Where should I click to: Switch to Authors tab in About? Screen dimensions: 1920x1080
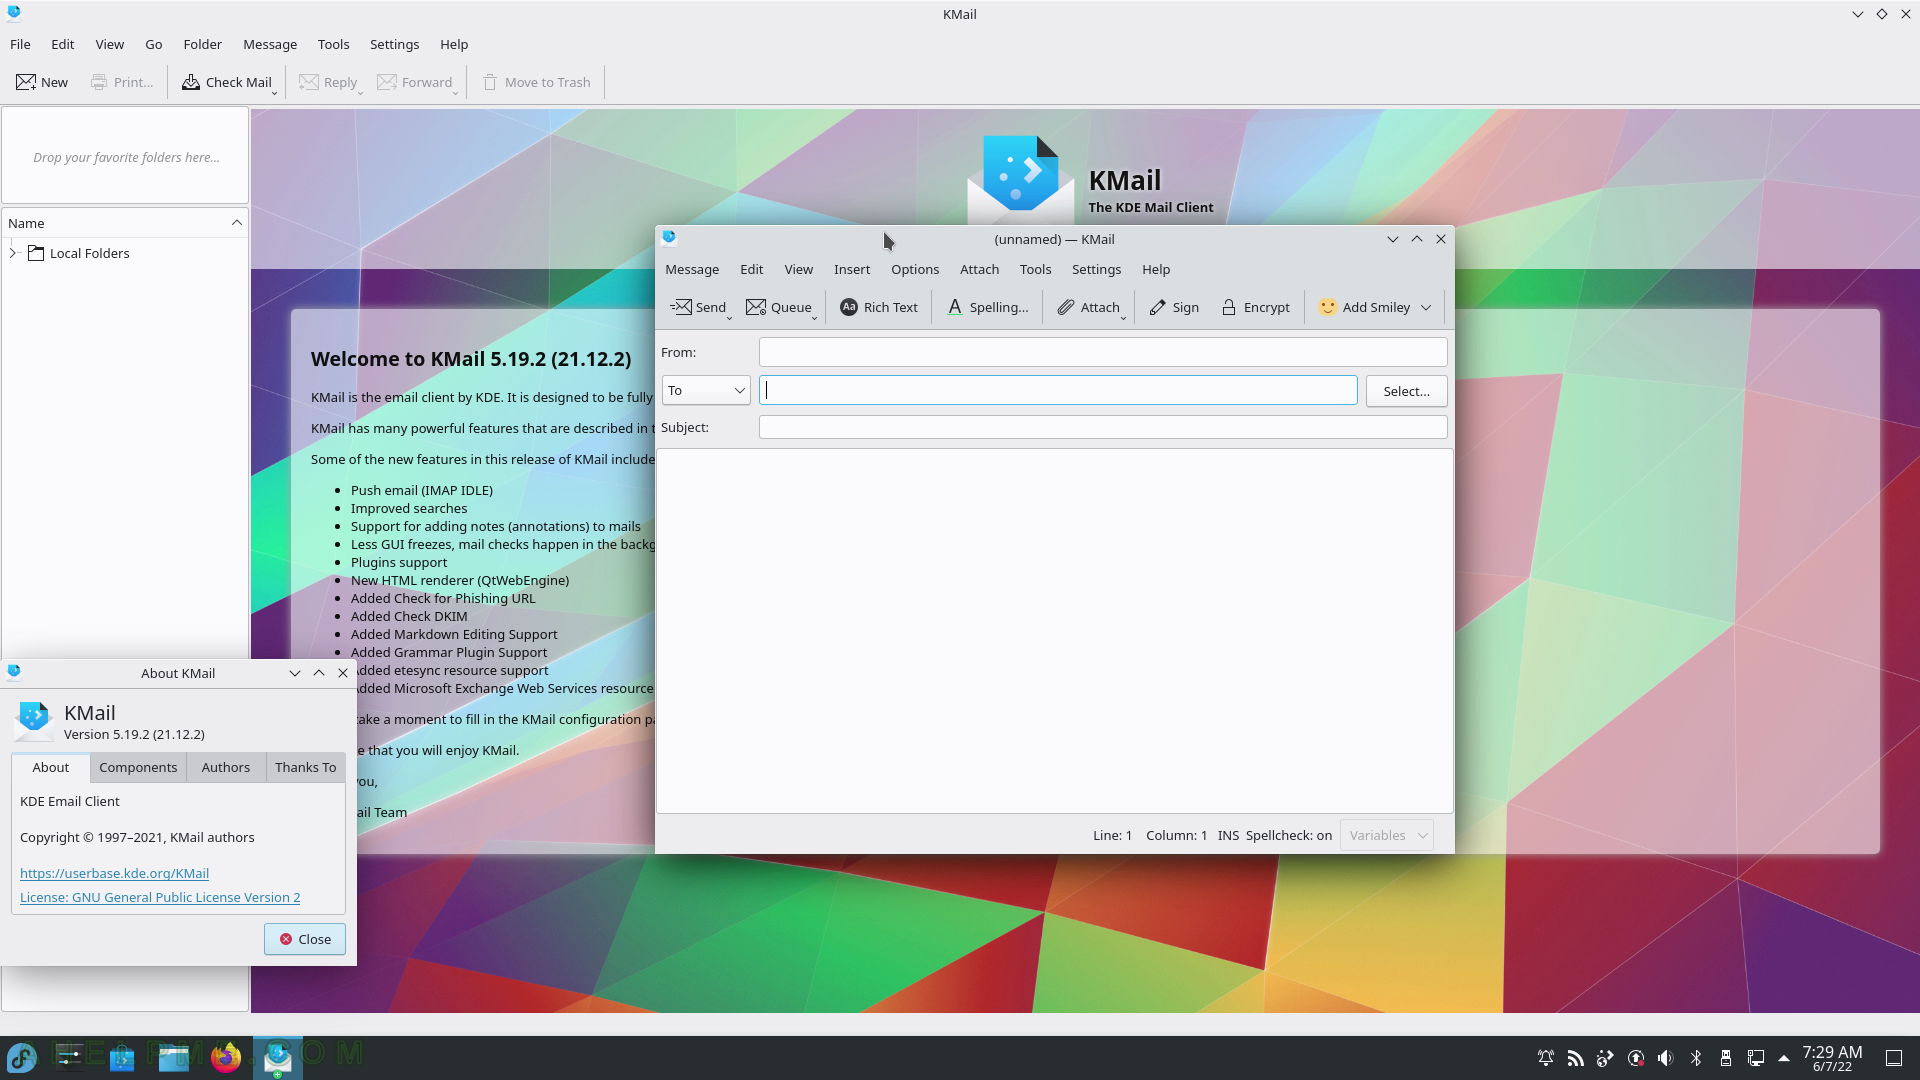(x=226, y=767)
